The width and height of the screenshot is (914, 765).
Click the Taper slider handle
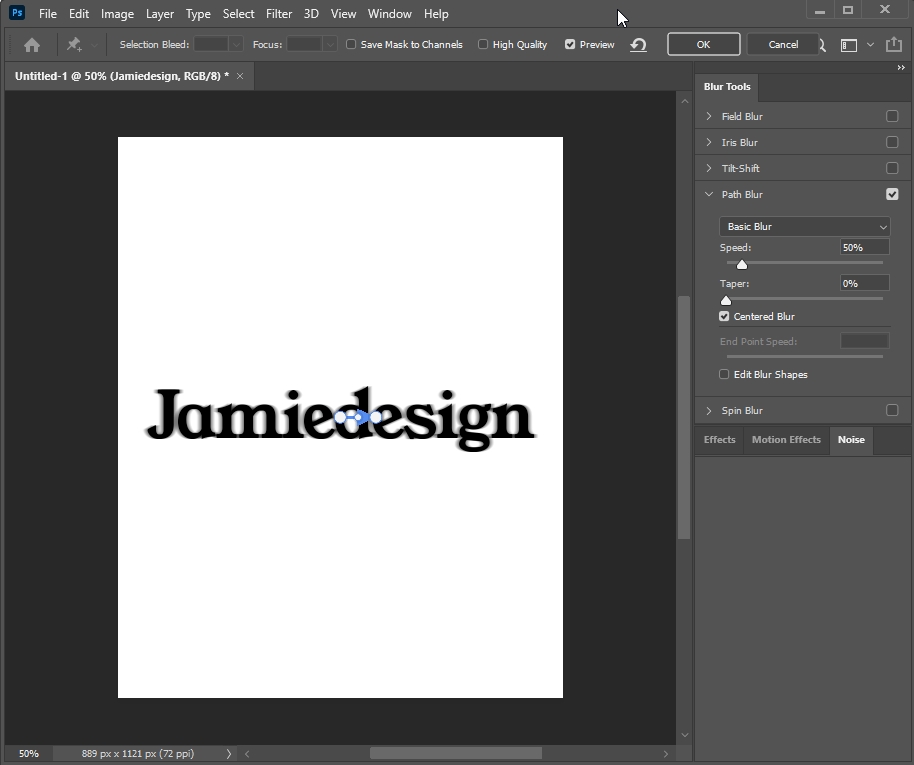[x=726, y=301]
